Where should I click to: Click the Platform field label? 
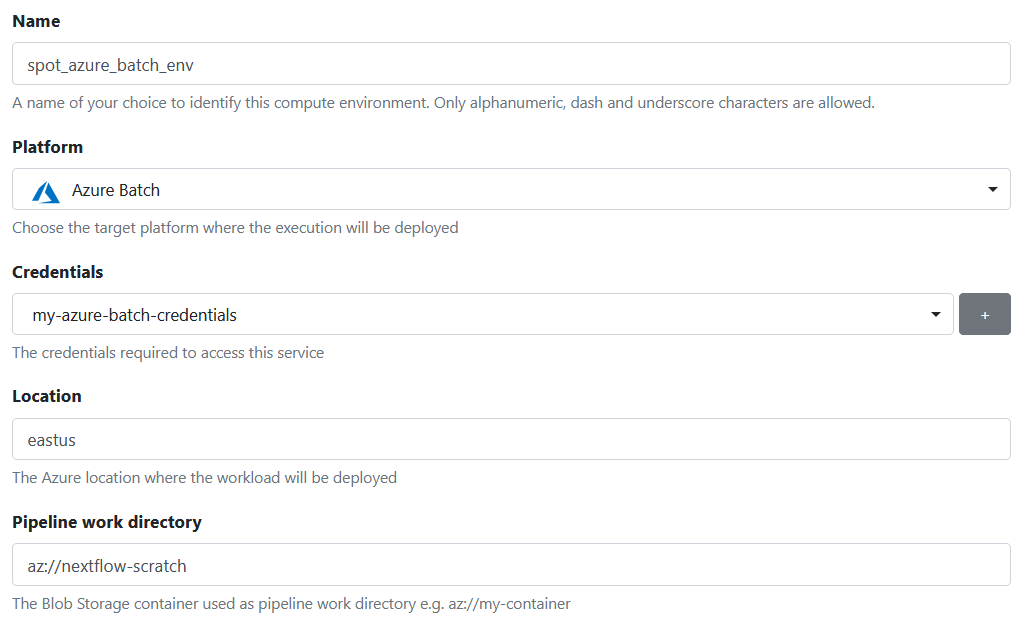tap(47, 147)
